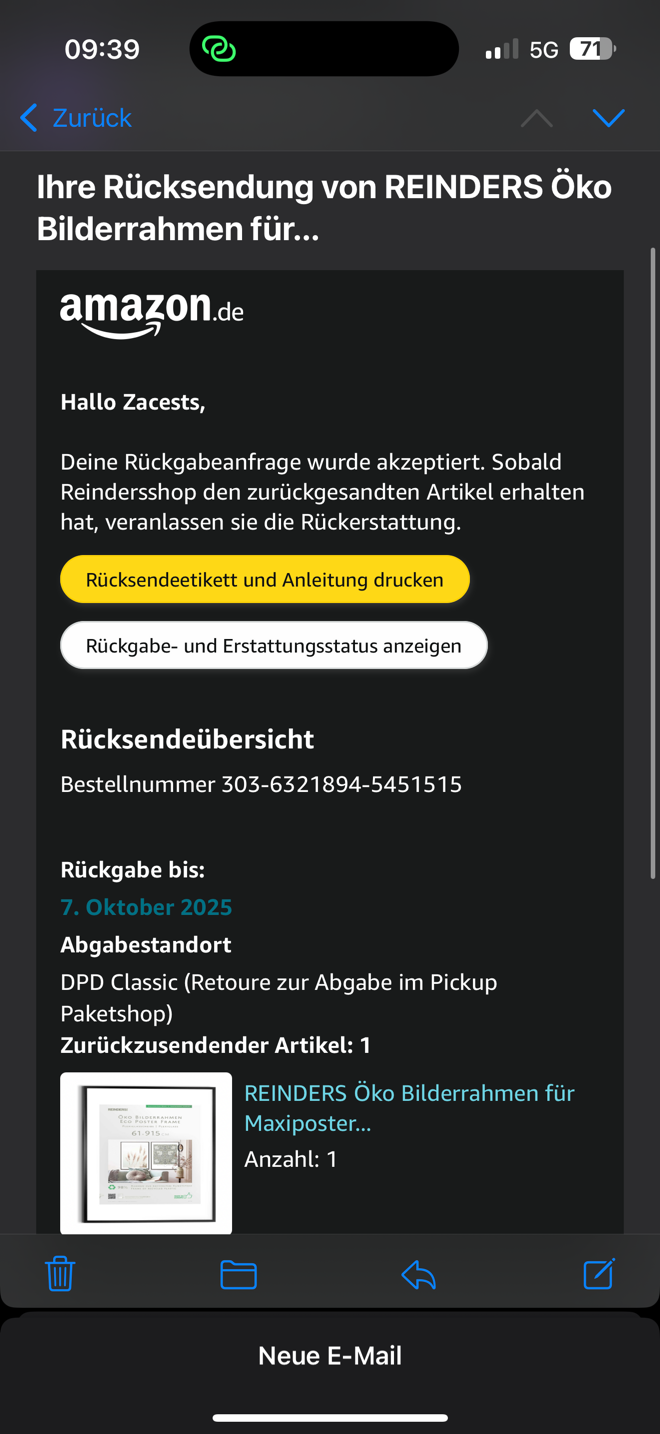Go back using the Zurück button
This screenshot has width=660, height=1434.
tap(76, 118)
